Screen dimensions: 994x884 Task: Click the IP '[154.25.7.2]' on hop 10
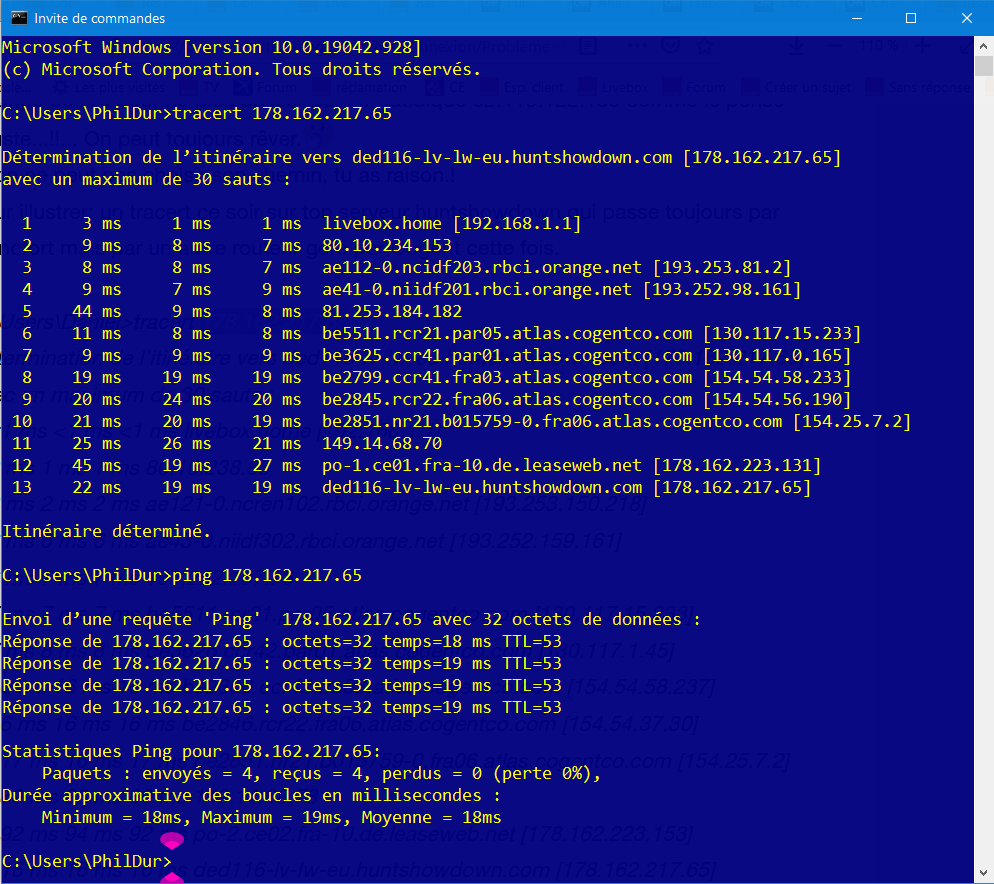tap(852, 421)
